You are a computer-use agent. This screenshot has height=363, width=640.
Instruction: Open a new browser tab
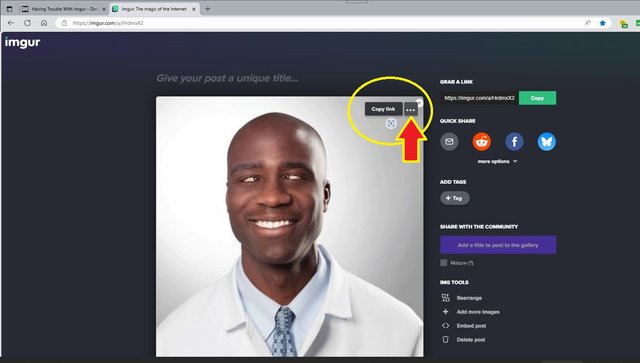(x=208, y=9)
